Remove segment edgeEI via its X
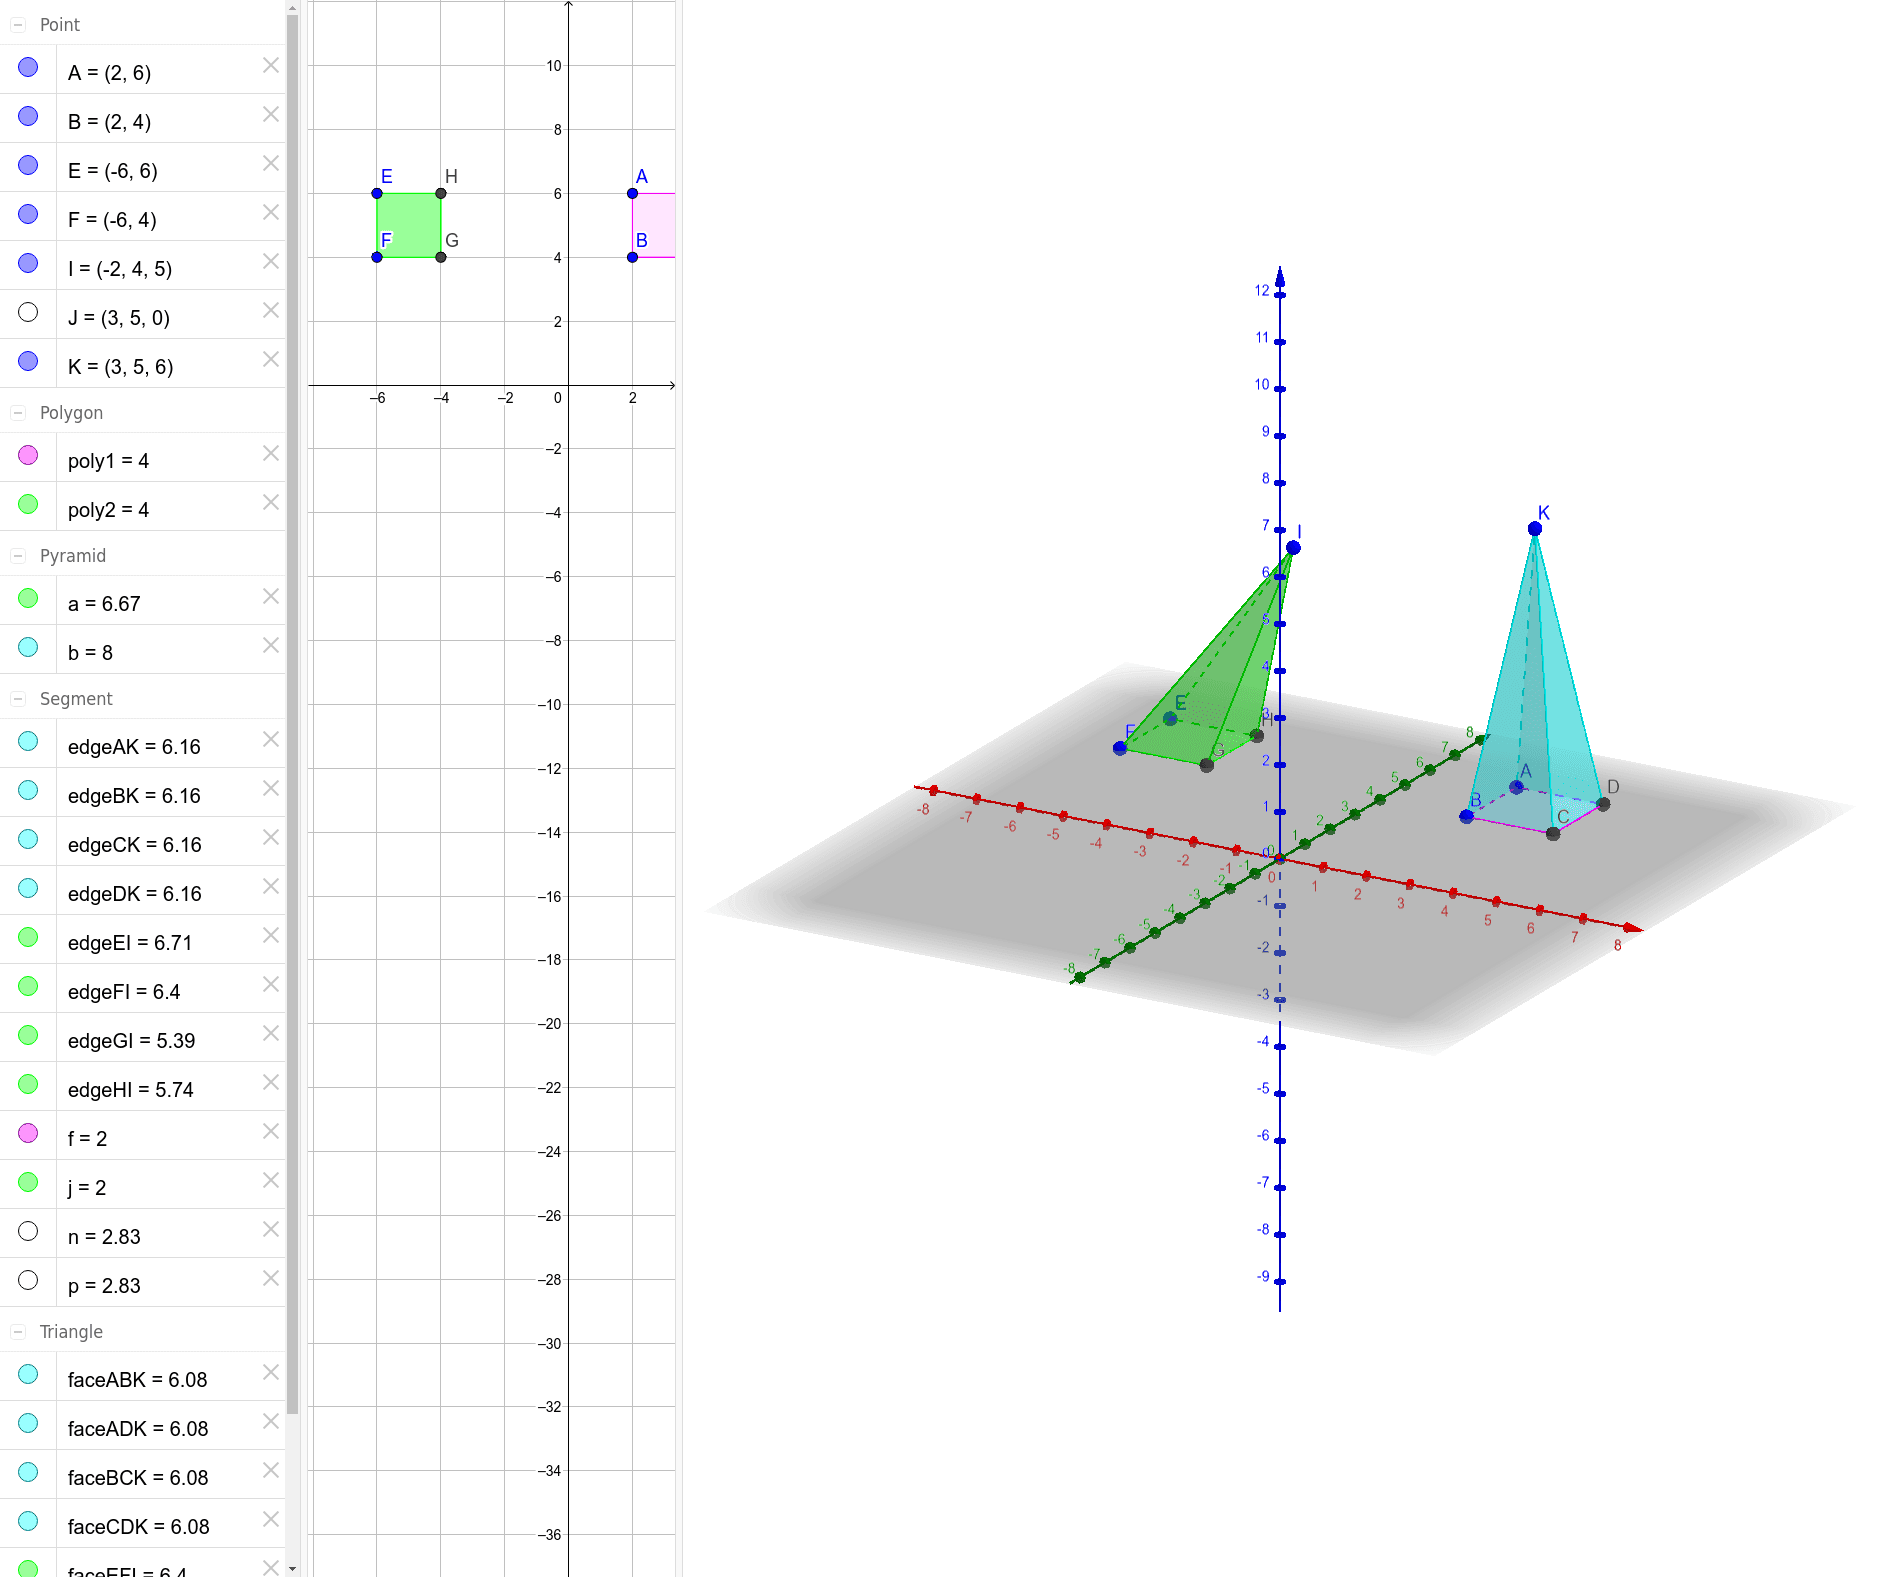This screenshot has width=1879, height=1579. click(x=271, y=935)
